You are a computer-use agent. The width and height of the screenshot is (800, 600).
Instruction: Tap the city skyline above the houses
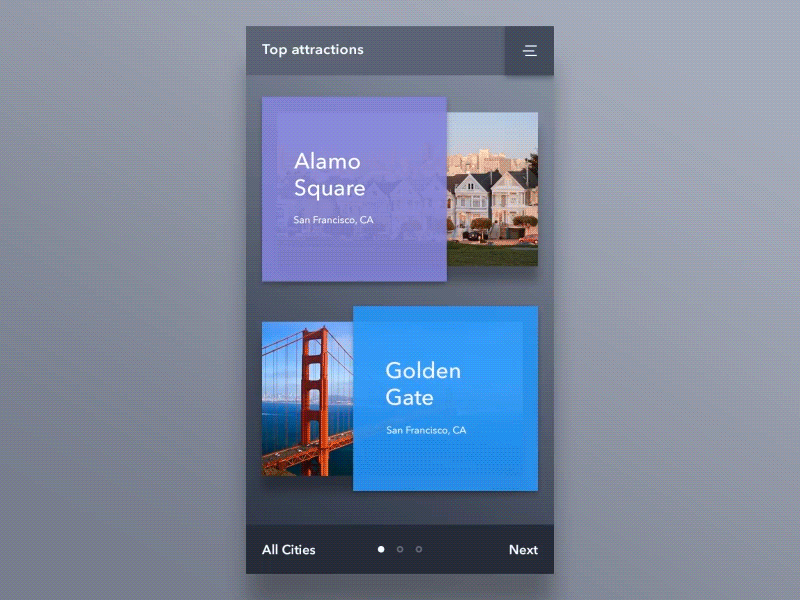click(x=490, y=157)
